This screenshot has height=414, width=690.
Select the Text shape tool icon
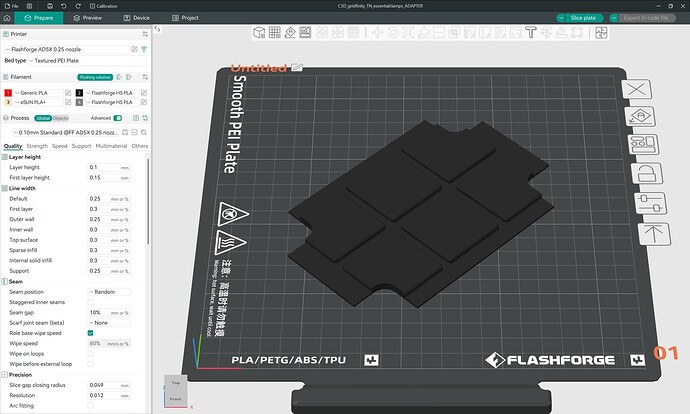pyautogui.click(x=531, y=33)
